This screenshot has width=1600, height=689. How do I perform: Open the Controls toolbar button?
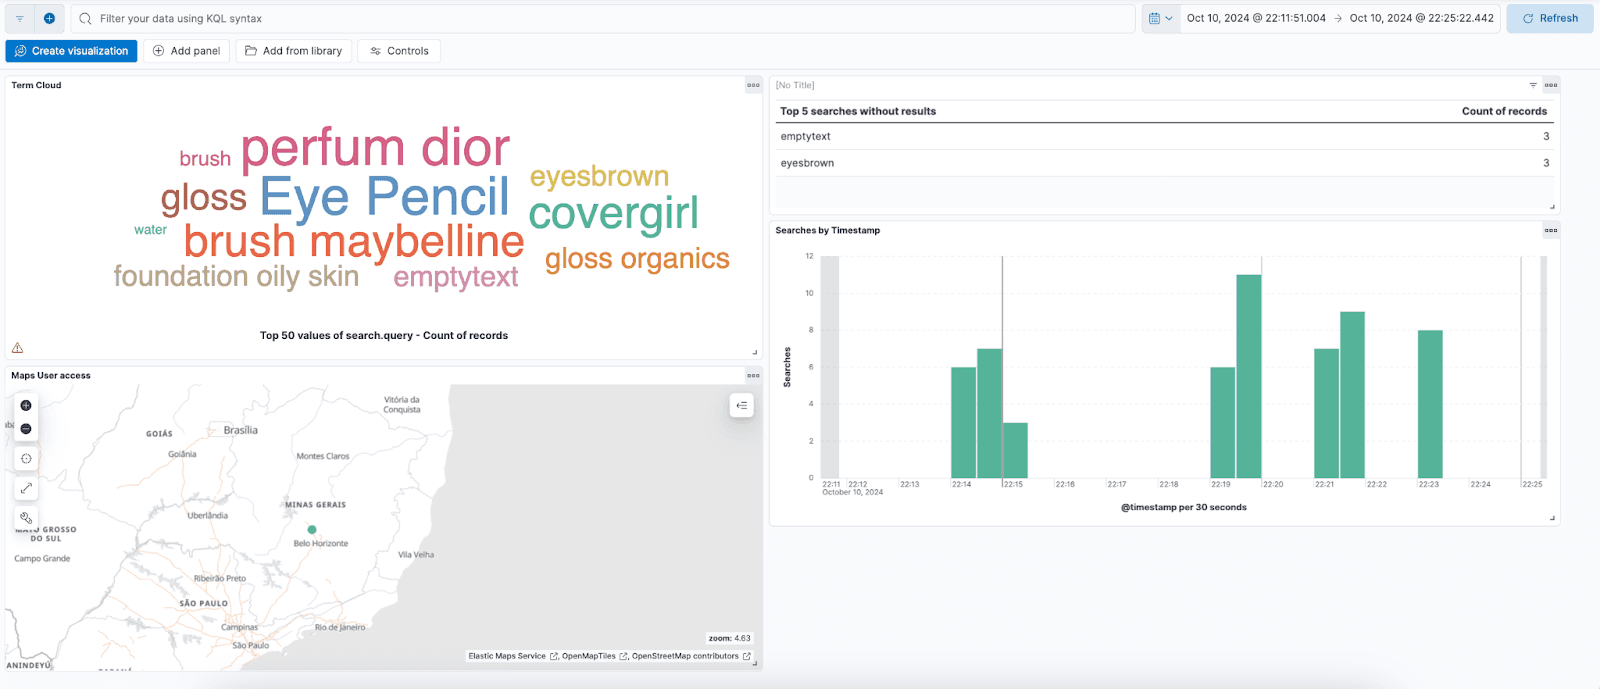(399, 51)
